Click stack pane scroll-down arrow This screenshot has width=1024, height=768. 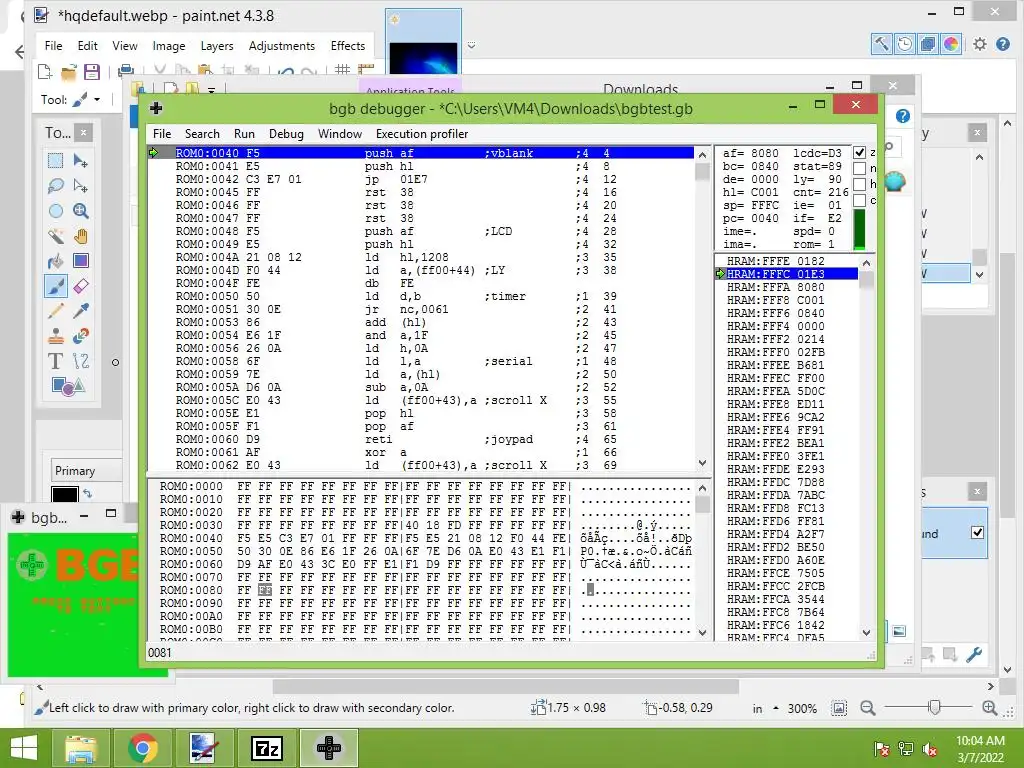pos(866,632)
